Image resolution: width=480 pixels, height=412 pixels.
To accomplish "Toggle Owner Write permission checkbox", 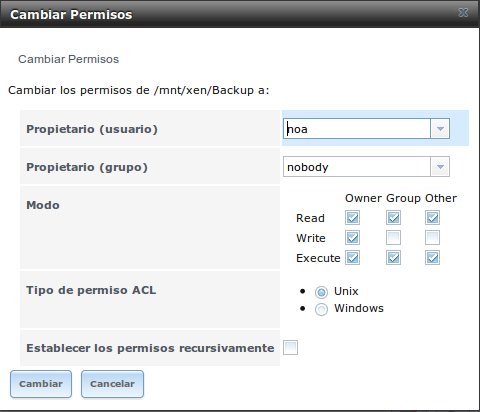I will (352, 238).
